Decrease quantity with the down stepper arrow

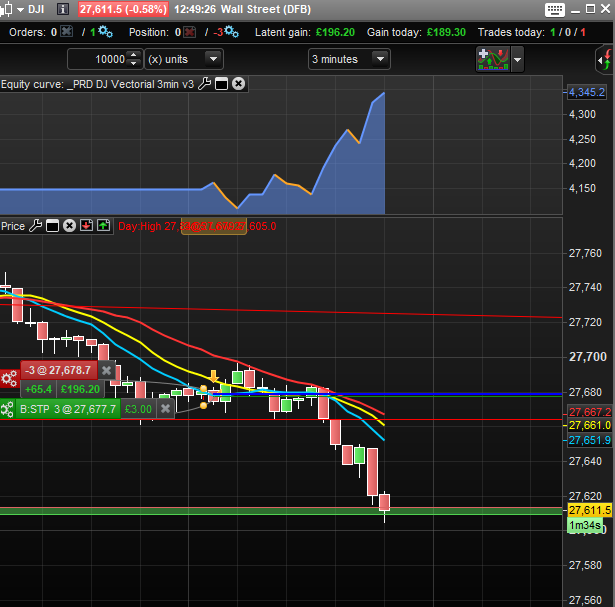[134, 64]
